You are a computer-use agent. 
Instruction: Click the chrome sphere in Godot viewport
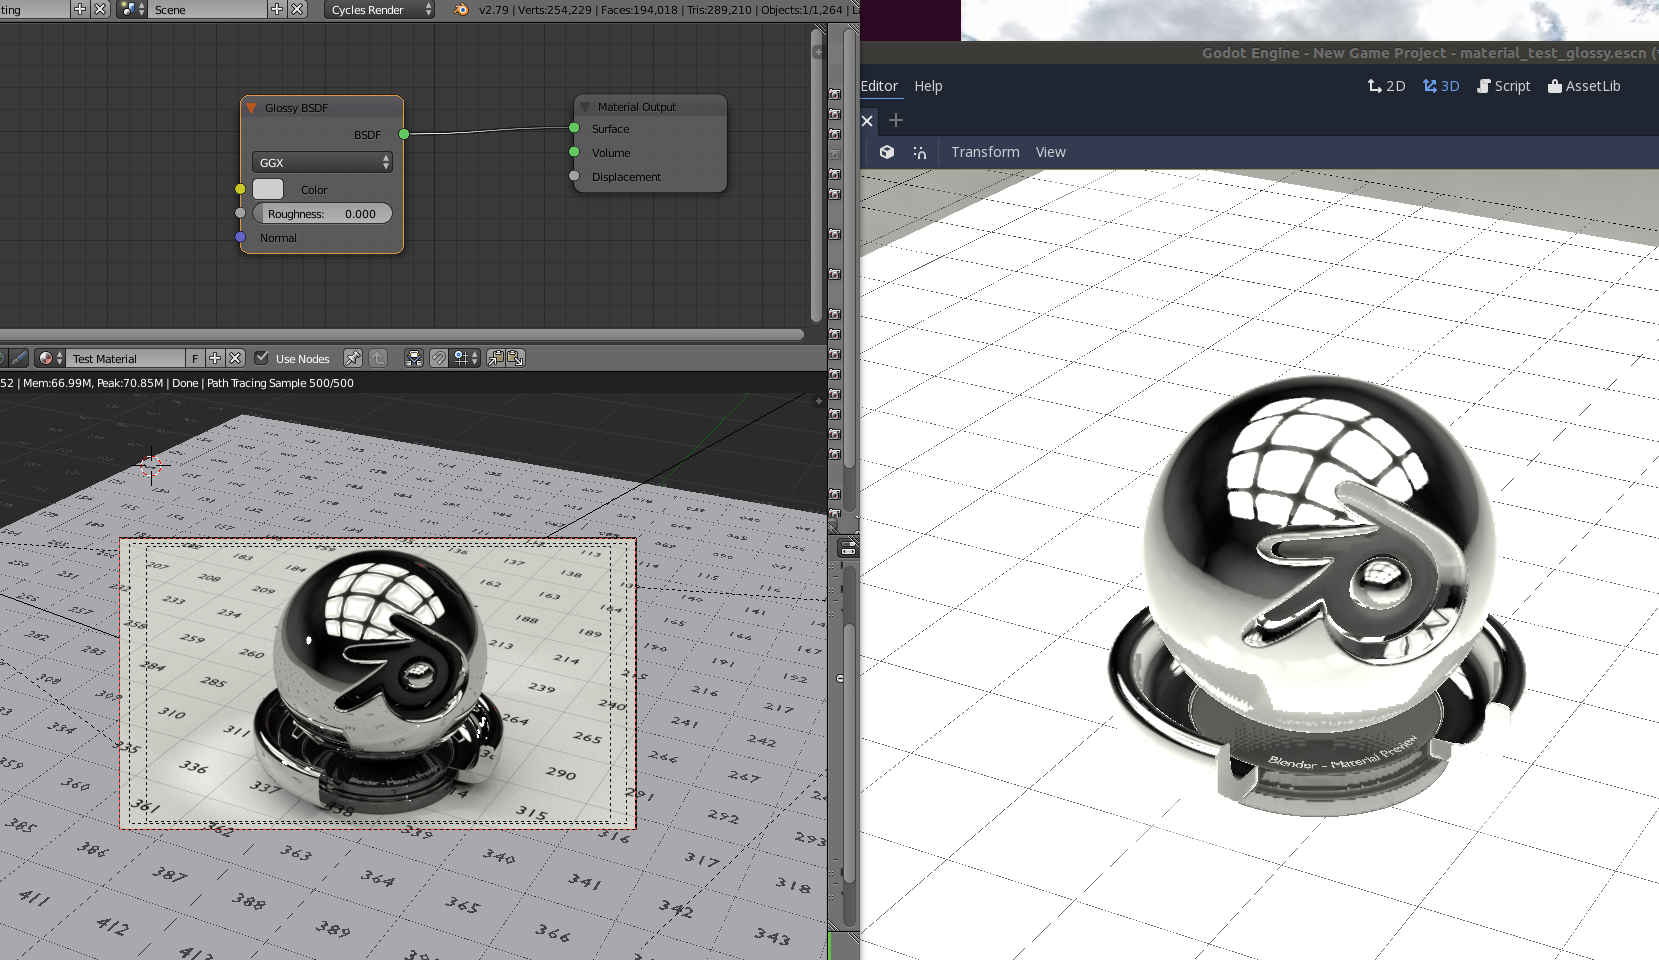pos(1318,555)
